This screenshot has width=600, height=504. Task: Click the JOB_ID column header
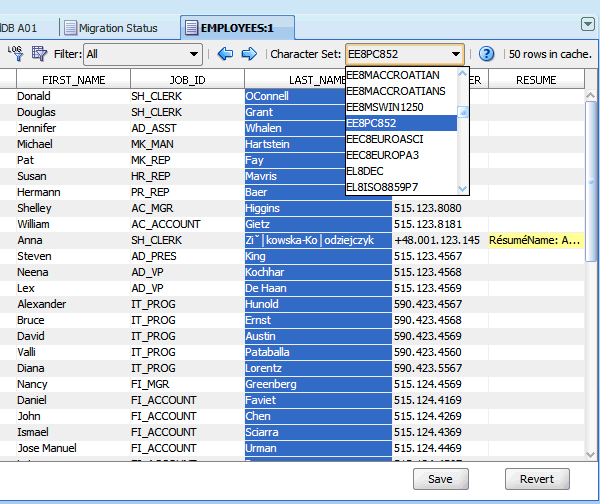(187, 79)
